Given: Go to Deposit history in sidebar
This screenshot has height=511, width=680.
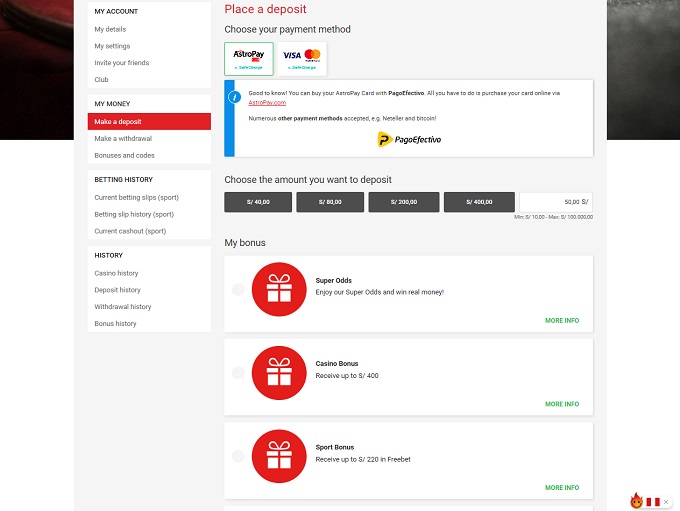Looking at the screenshot, I should (x=117, y=290).
